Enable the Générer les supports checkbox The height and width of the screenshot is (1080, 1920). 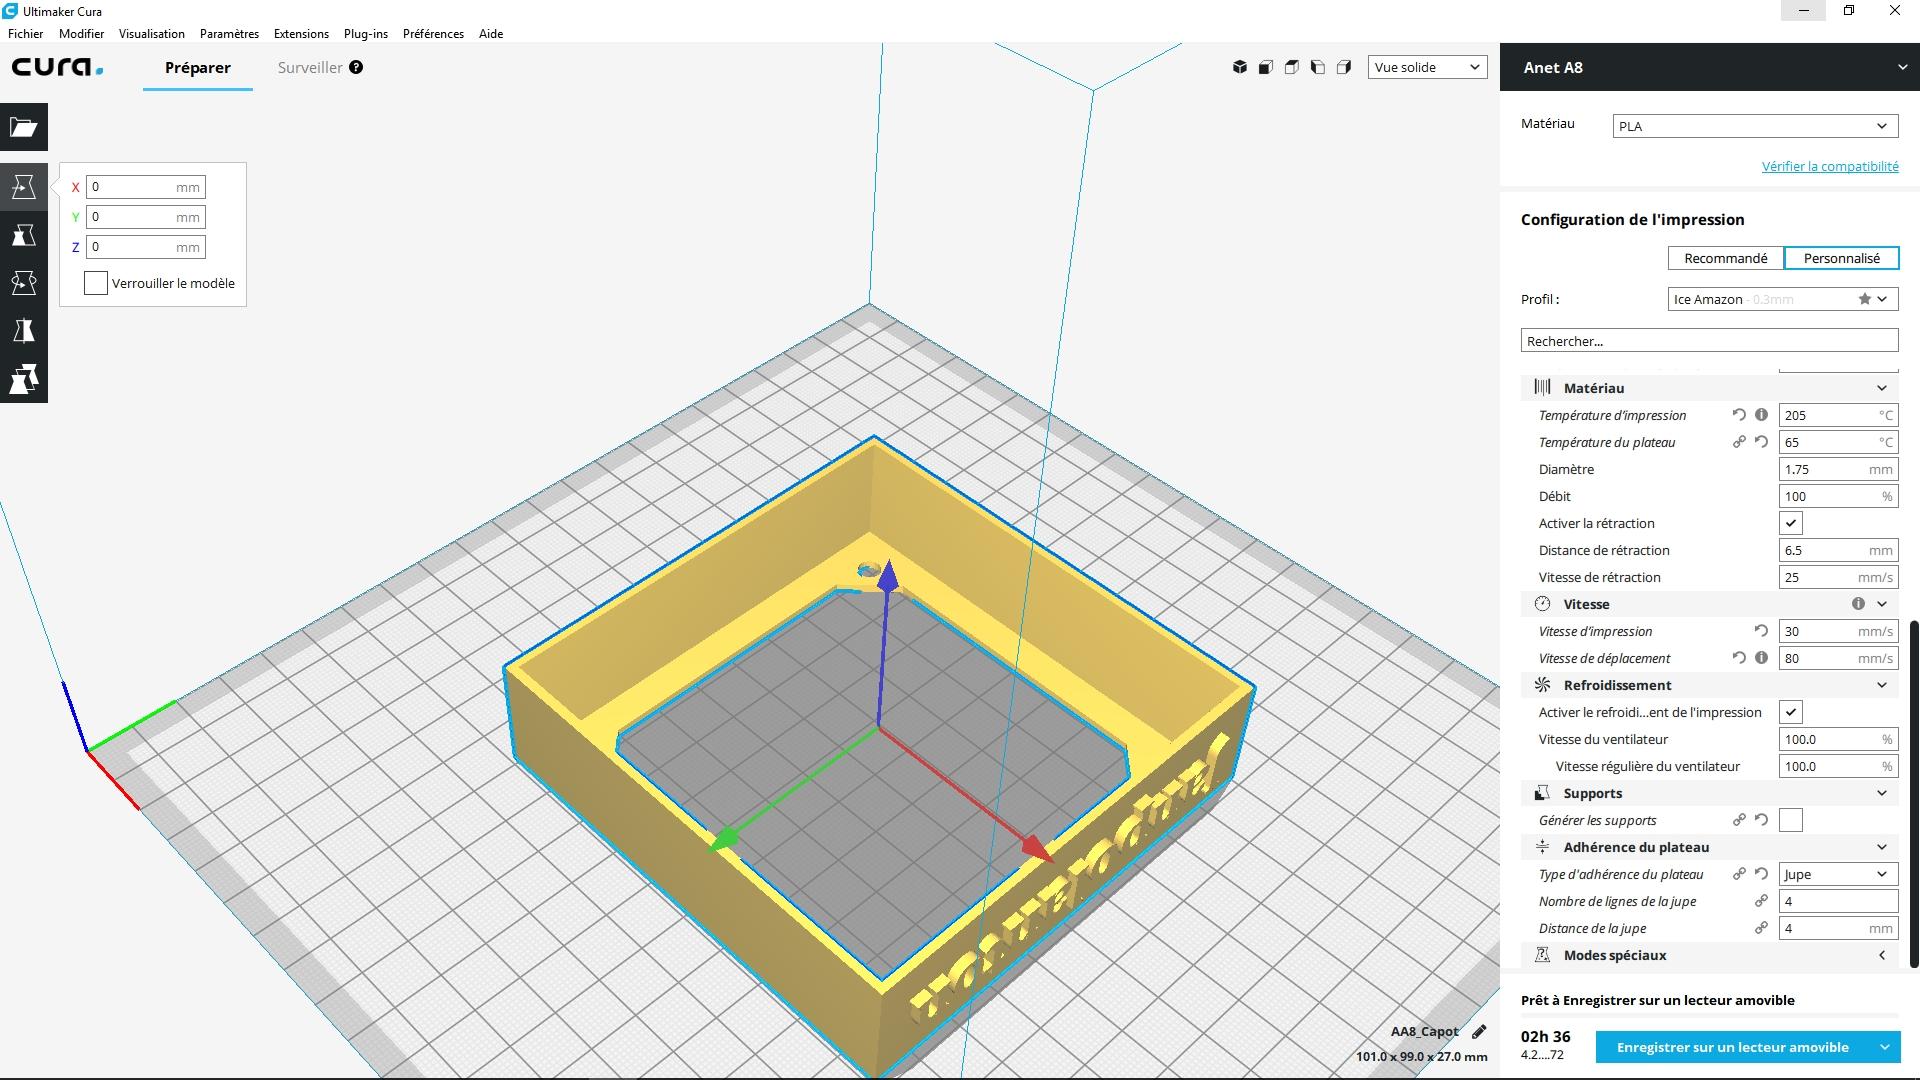[x=1791, y=820]
